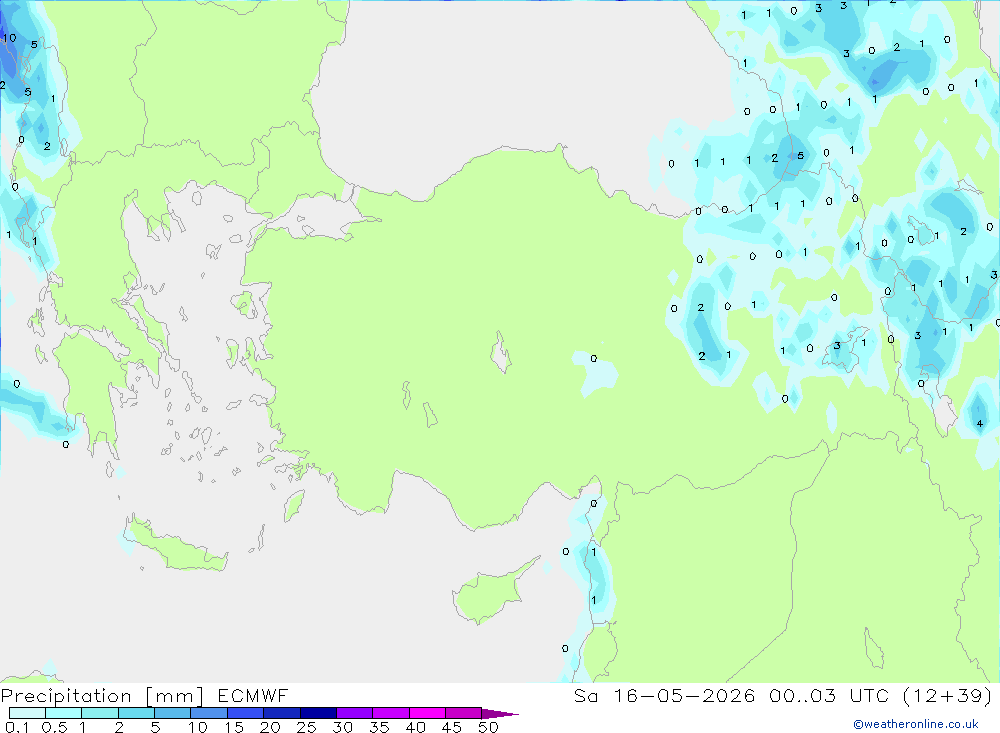Click the '45' legend scale label
The width and height of the screenshot is (1000, 733).
[x=452, y=727]
